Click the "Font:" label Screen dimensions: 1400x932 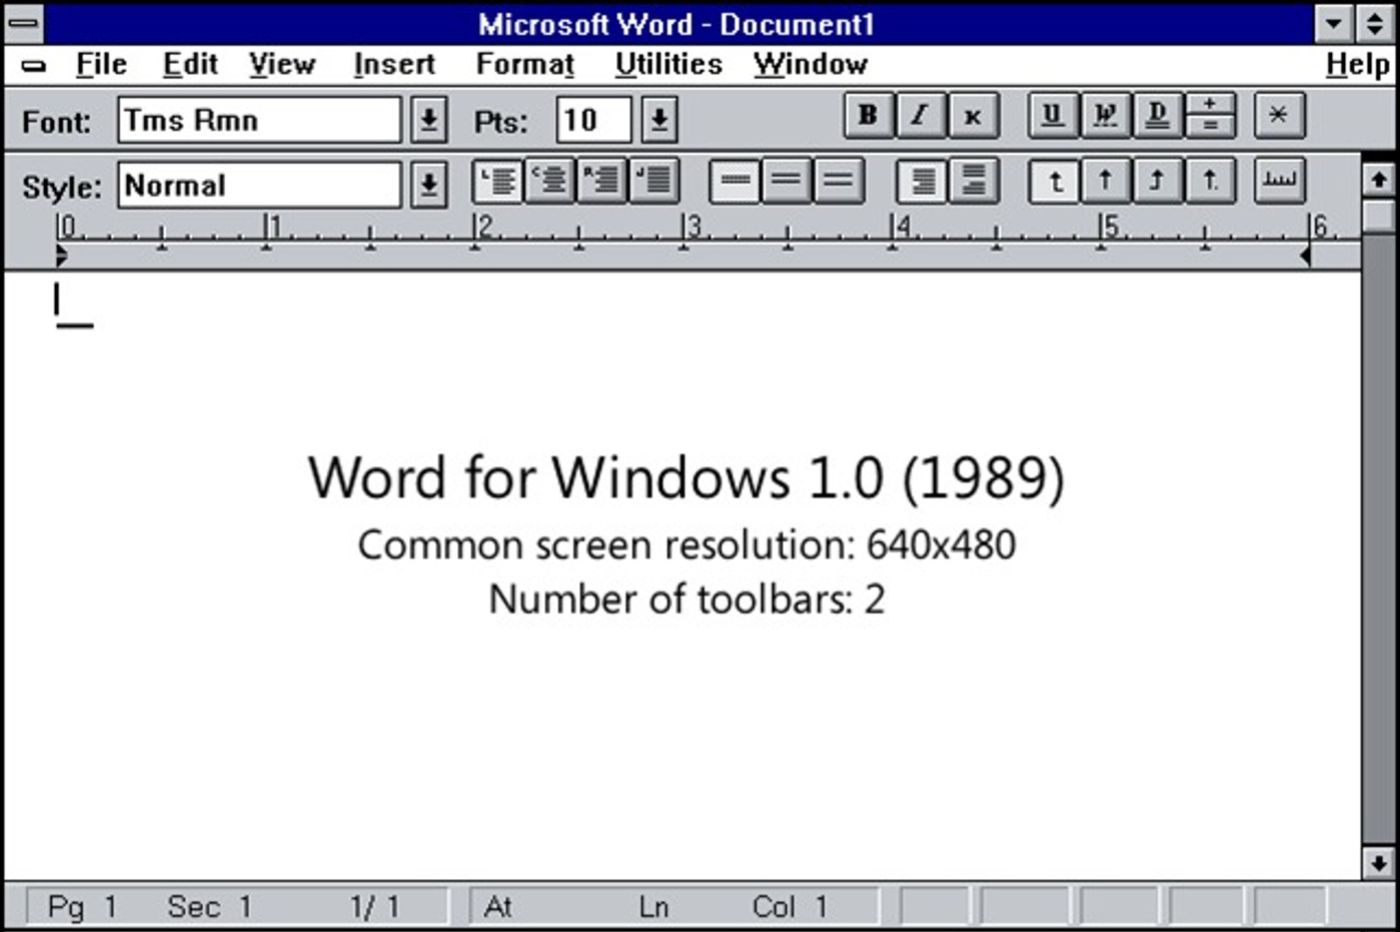pyautogui.click(x=56, y=122)
